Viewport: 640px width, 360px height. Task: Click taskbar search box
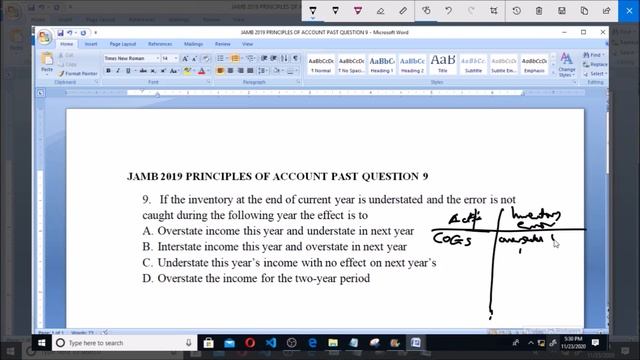click(x=124, y=343)
